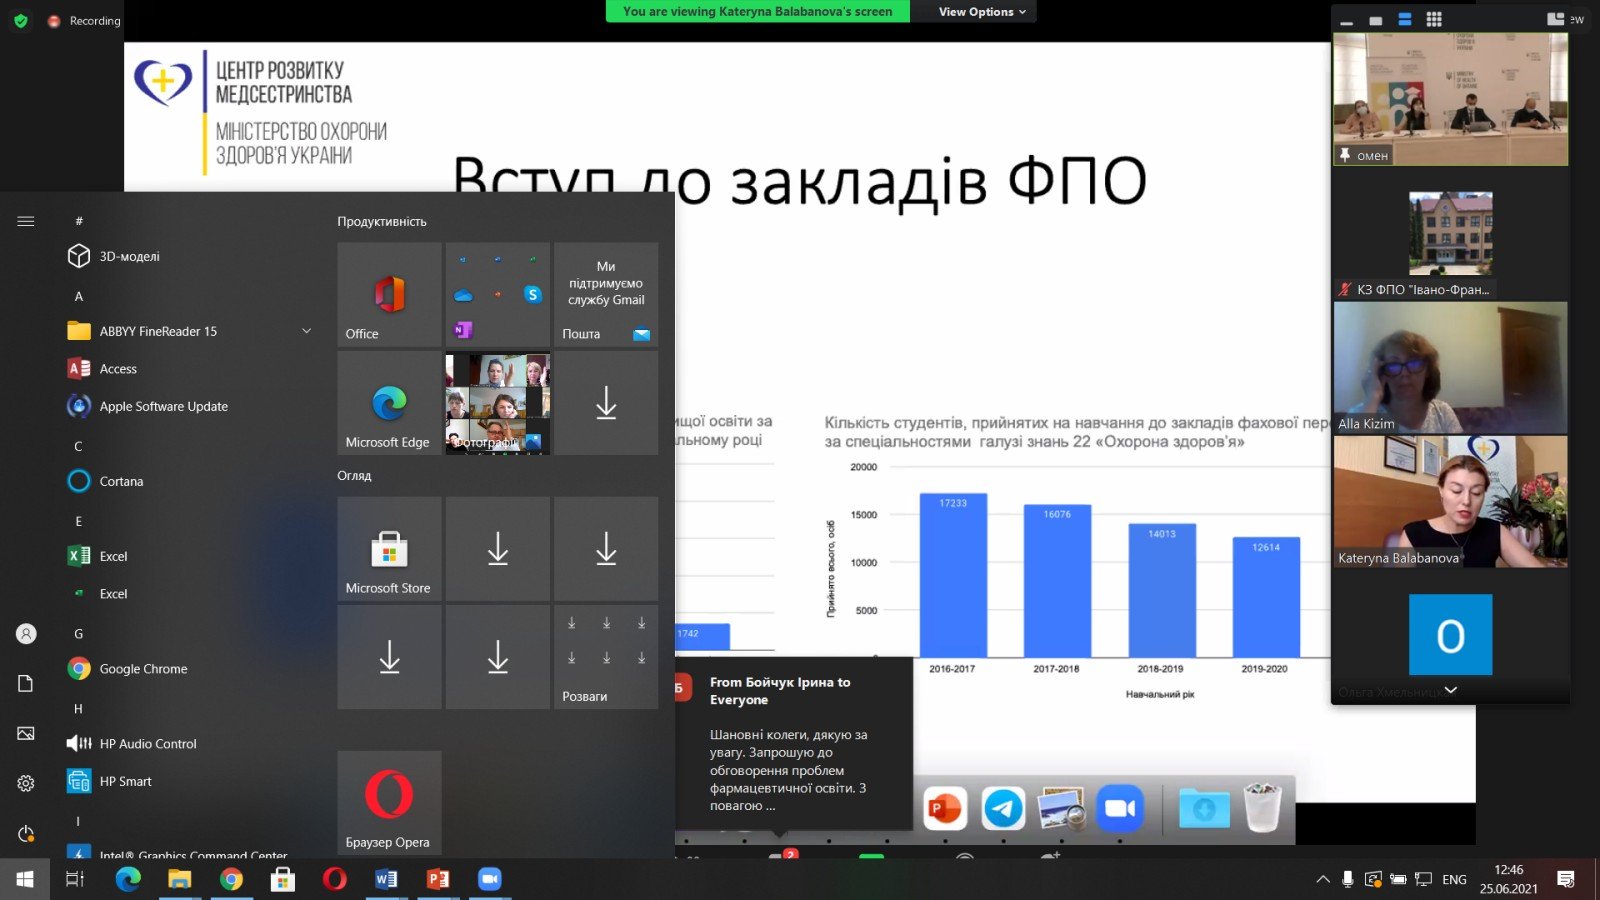
Task: Launch Microsoft Edge tile in Start menu
Action: point(389,404)
